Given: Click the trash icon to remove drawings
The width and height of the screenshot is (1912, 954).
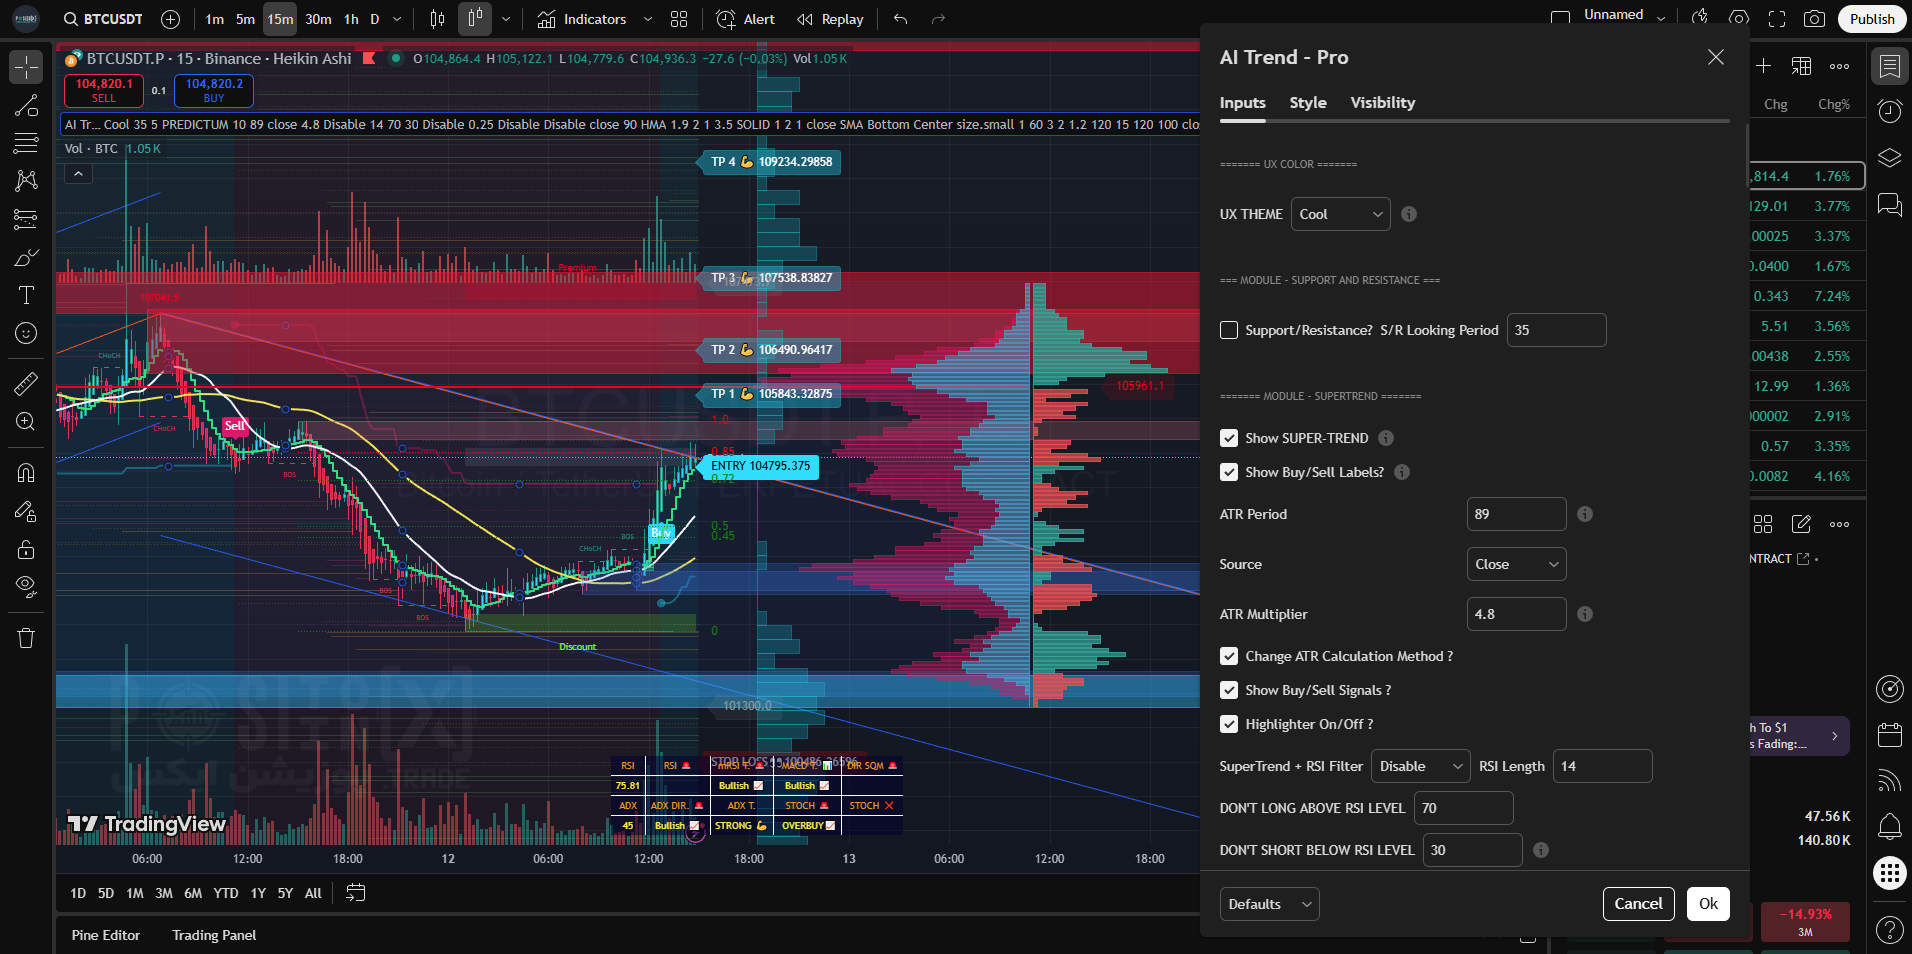Looking at the screenshot, I should click(x=26, y=638).
